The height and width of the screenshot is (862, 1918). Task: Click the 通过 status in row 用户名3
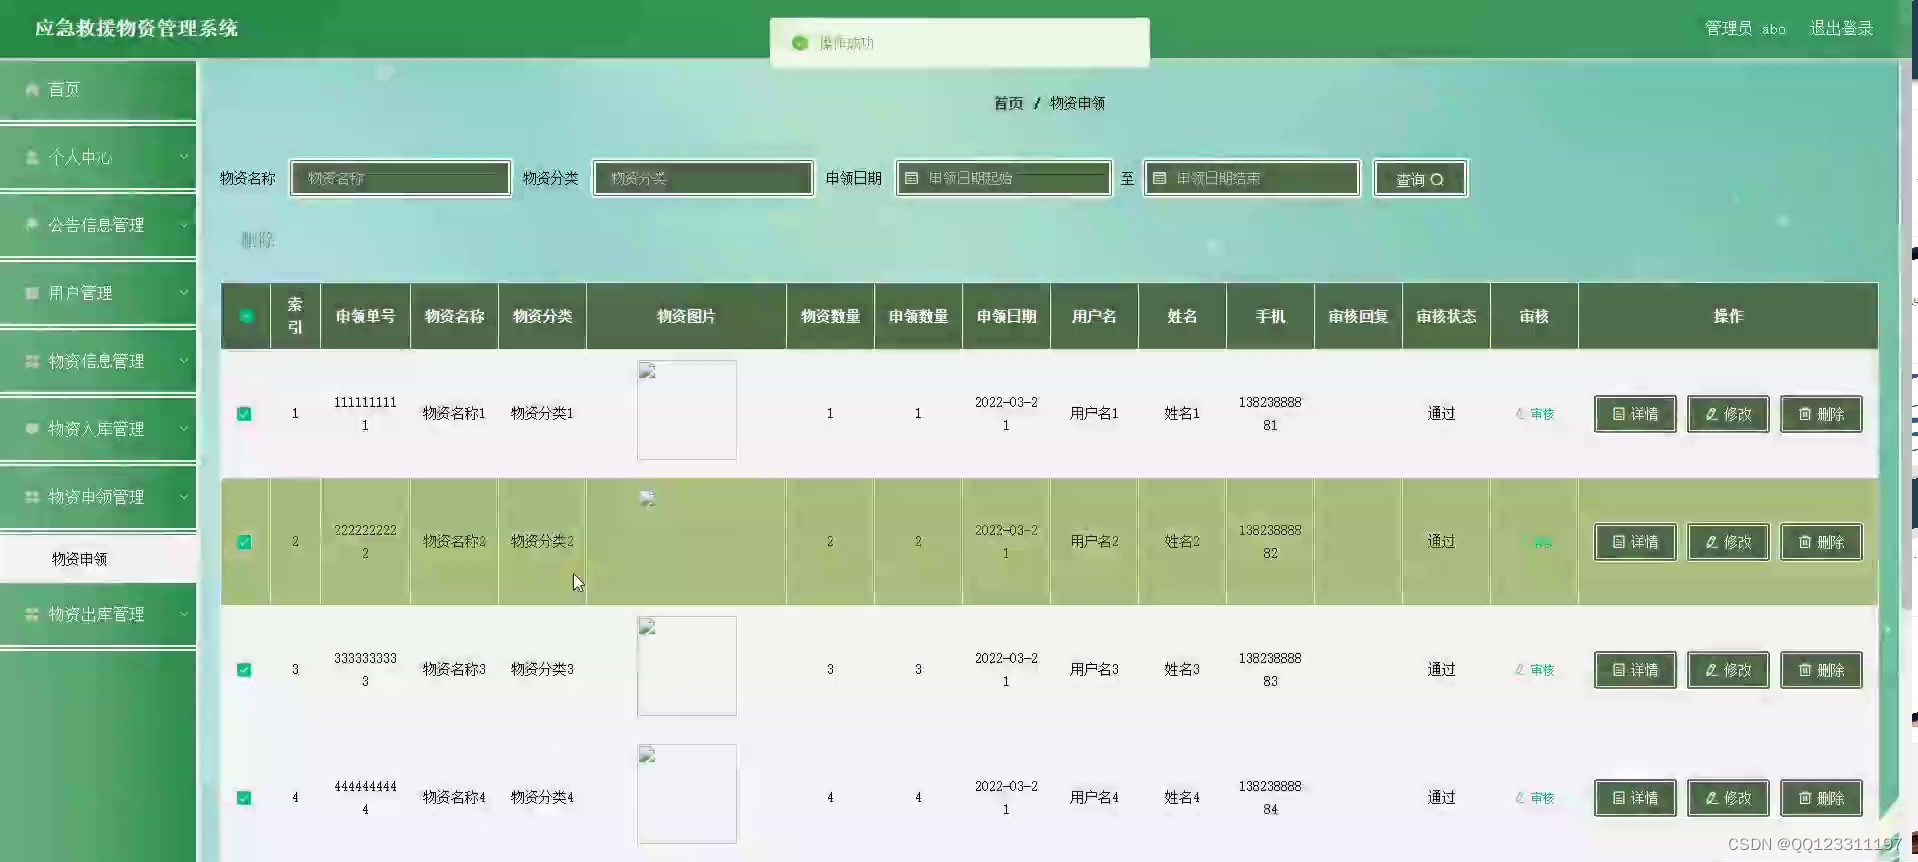coord(1441,669)
